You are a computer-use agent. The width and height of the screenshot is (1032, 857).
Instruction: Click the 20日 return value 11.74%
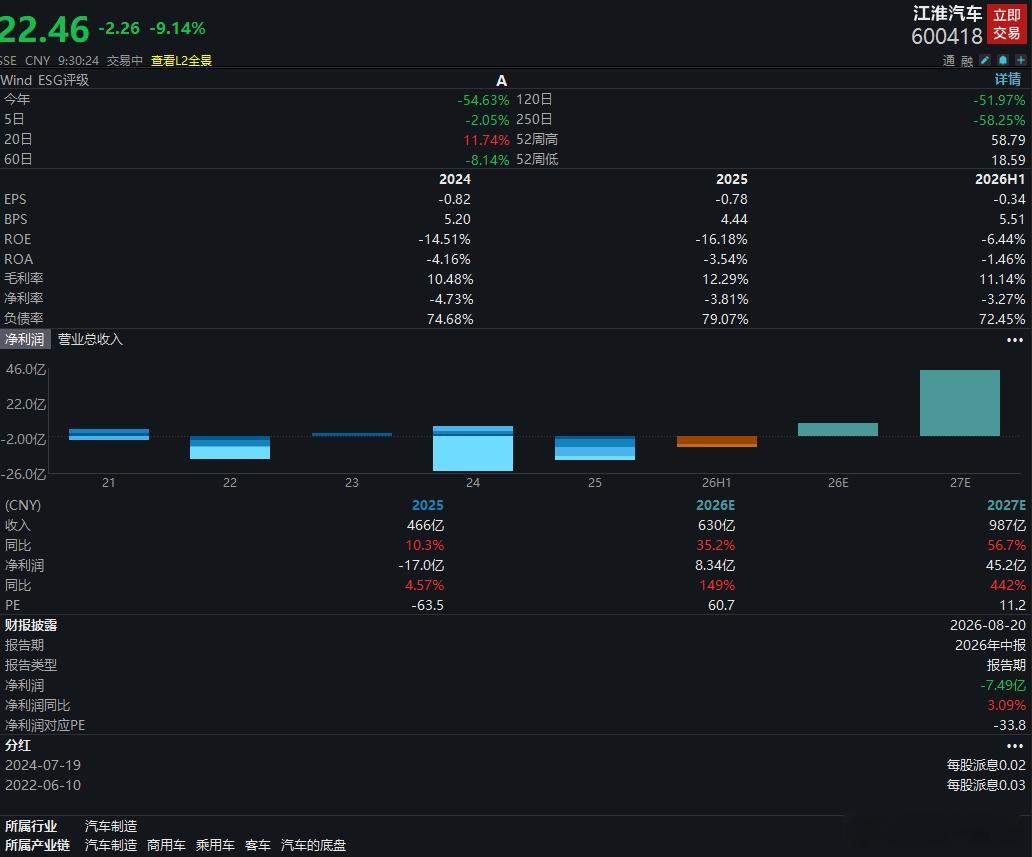[x=486, y=140]
